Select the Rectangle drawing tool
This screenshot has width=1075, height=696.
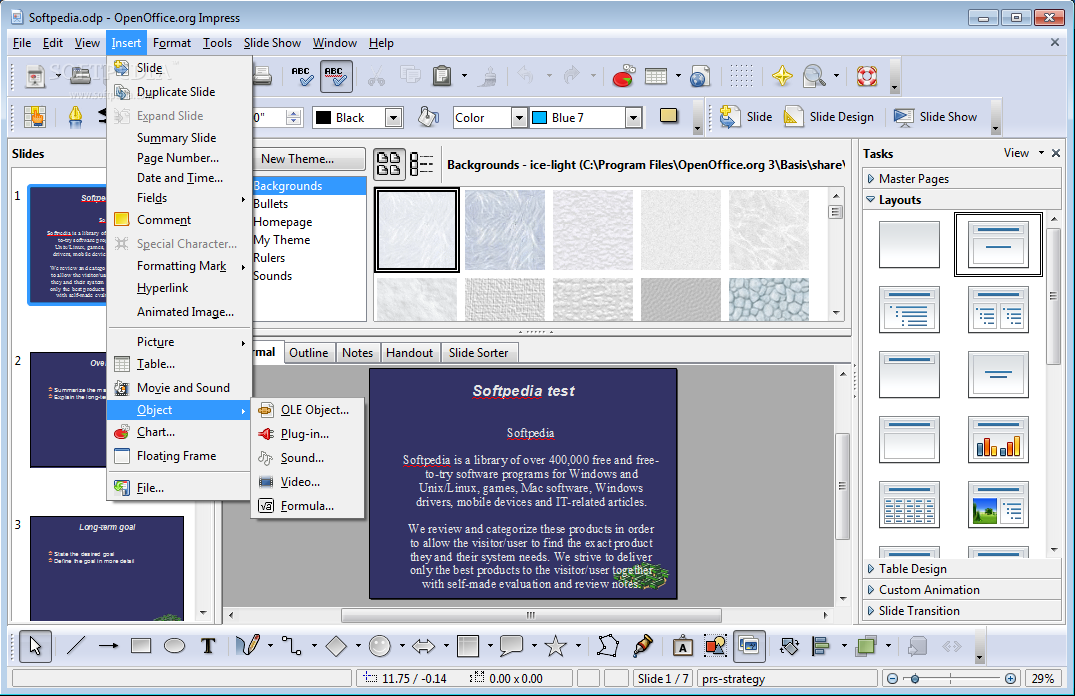pos(141,646)
